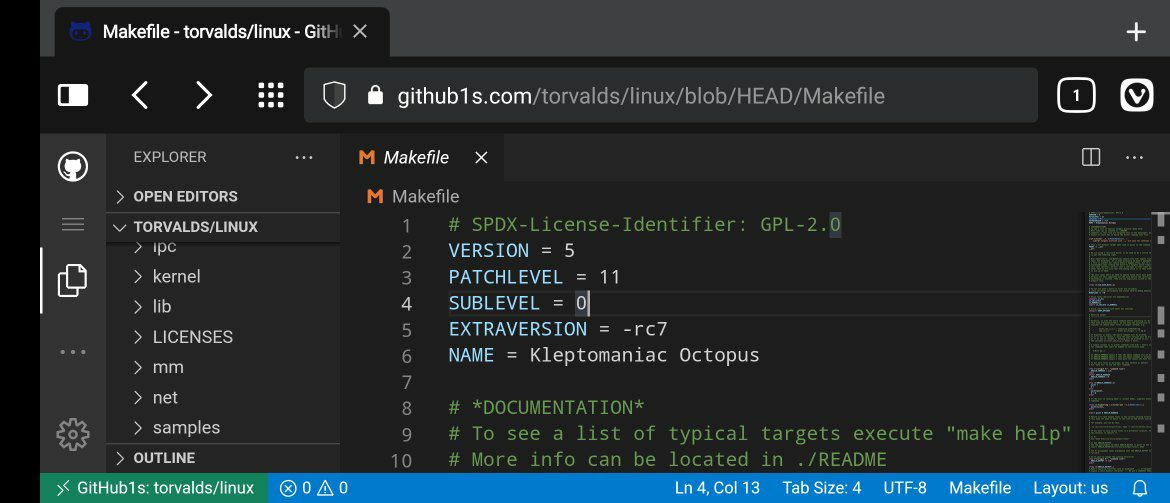Expand the samples folder
The width and height of the screenshot is (1170, 503).
click(x=223, y=428)
